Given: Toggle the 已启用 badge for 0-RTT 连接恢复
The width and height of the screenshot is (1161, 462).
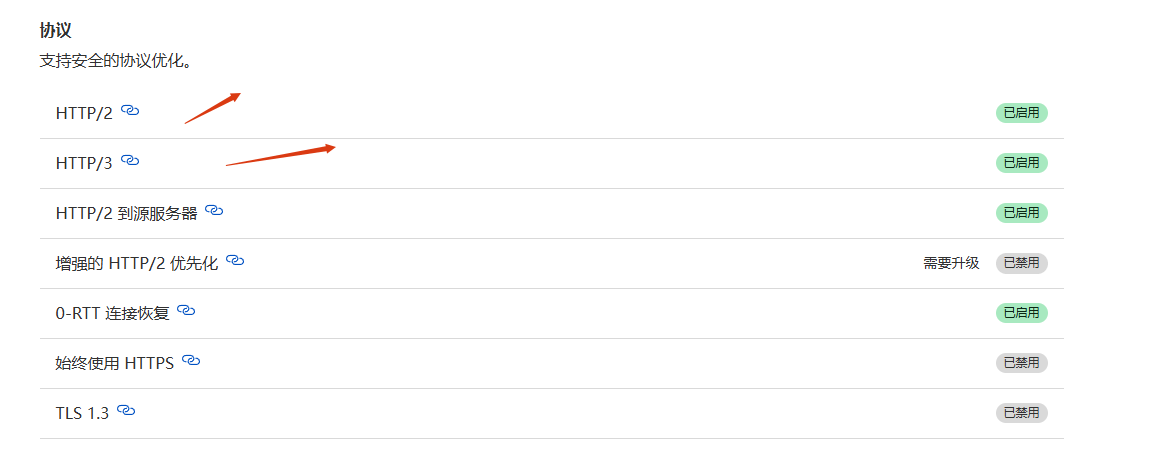Looking at the screenshot, I should 1021,313.
